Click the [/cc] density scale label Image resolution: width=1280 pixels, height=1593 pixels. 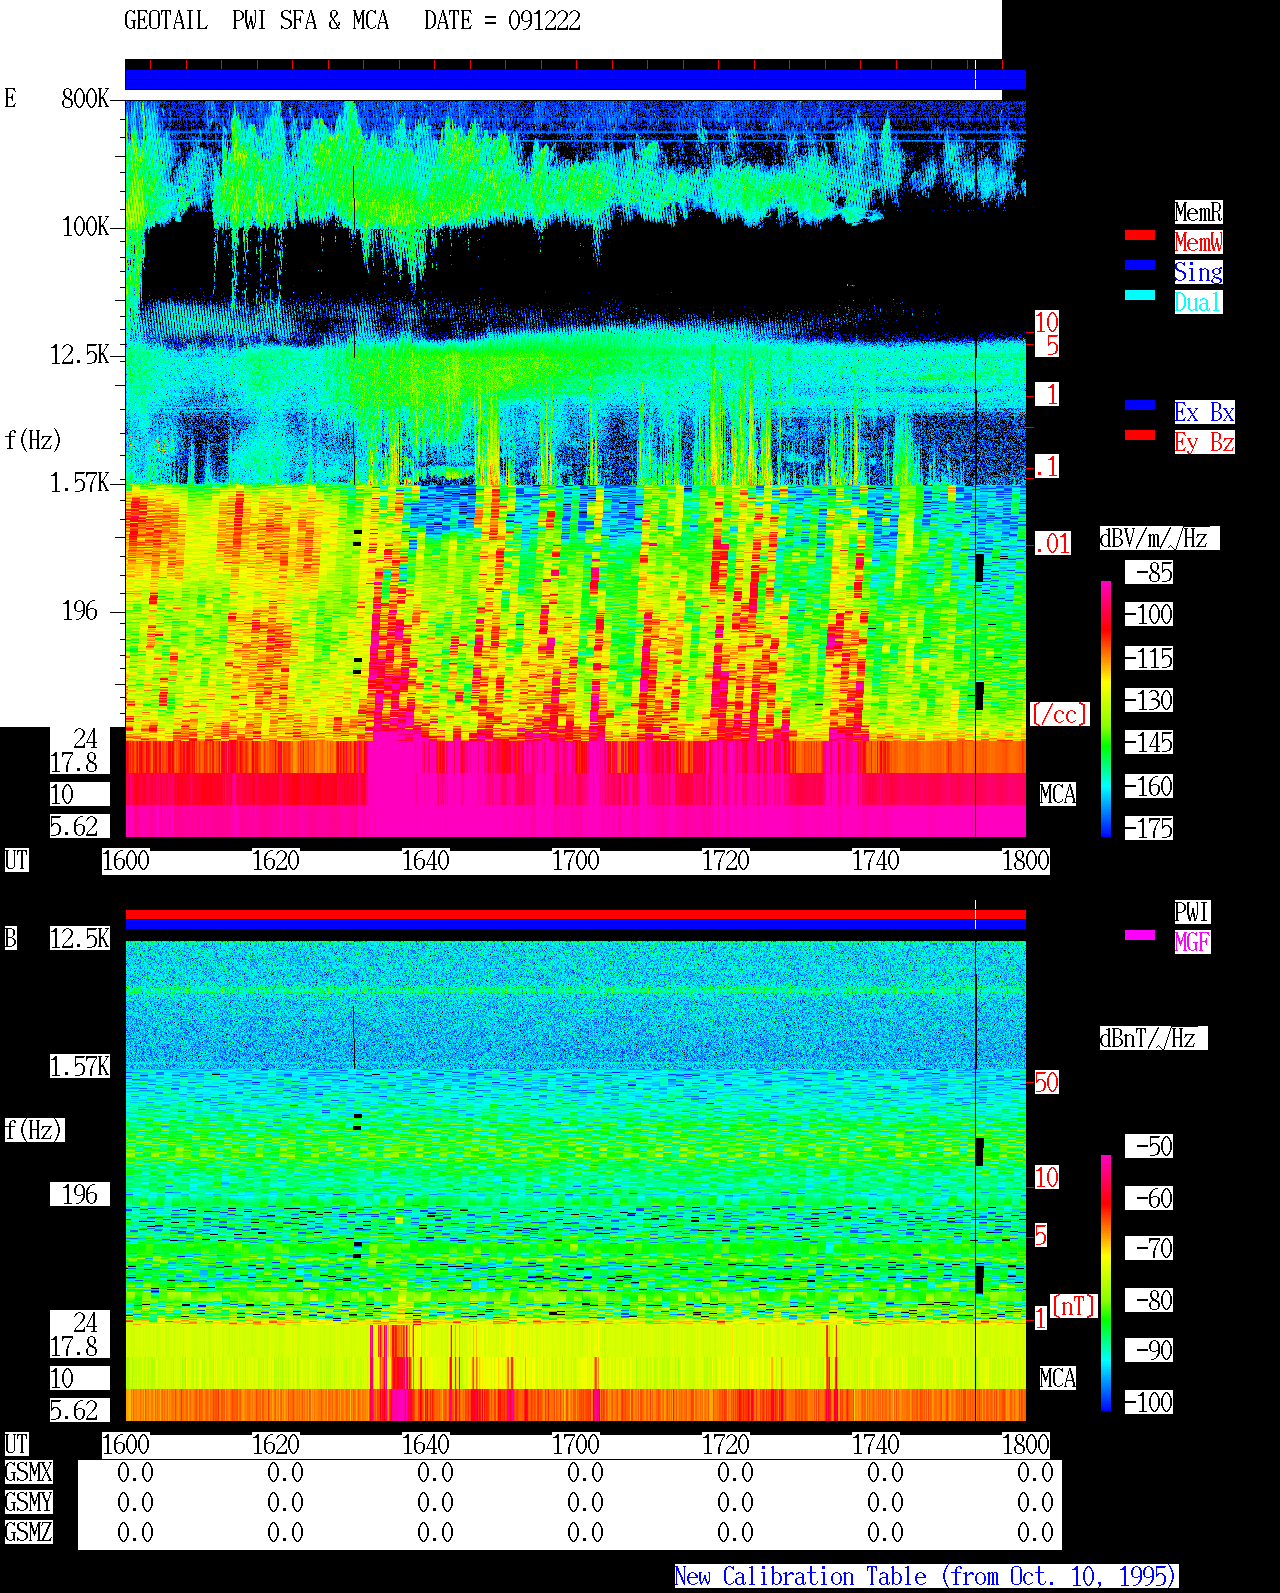coord(1059,715)
